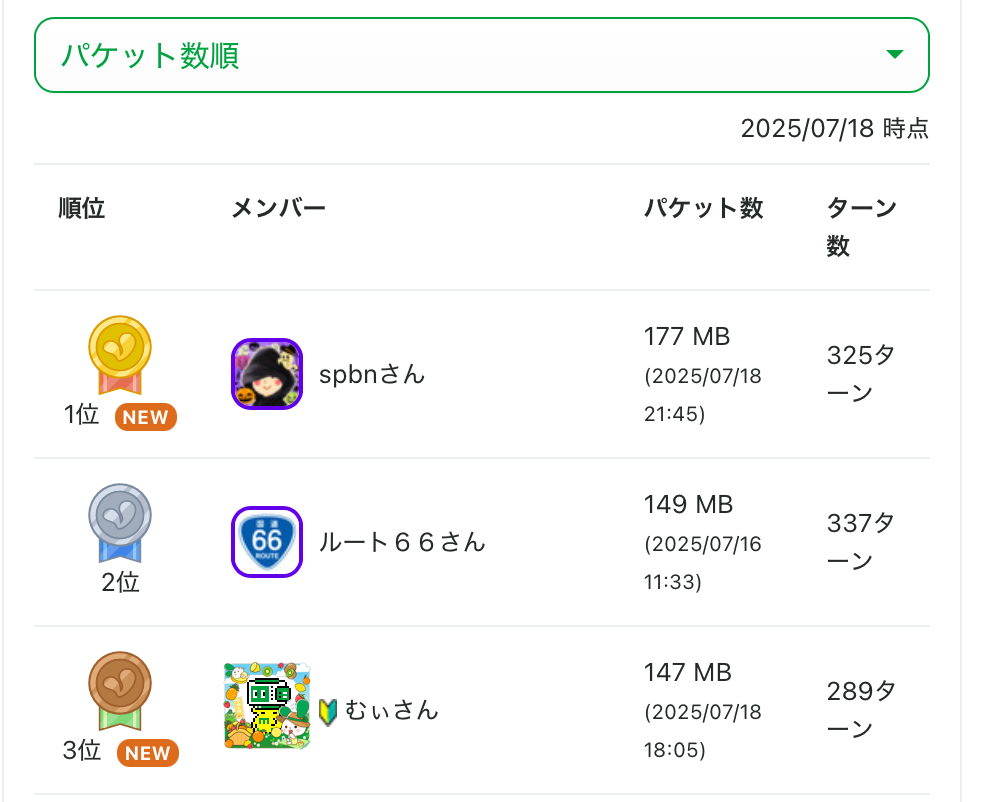Image resolution: width=985 pixels, height=802 pixels.
Task: Click the silver 2nd place medal
Action: (x=120, y=522)
